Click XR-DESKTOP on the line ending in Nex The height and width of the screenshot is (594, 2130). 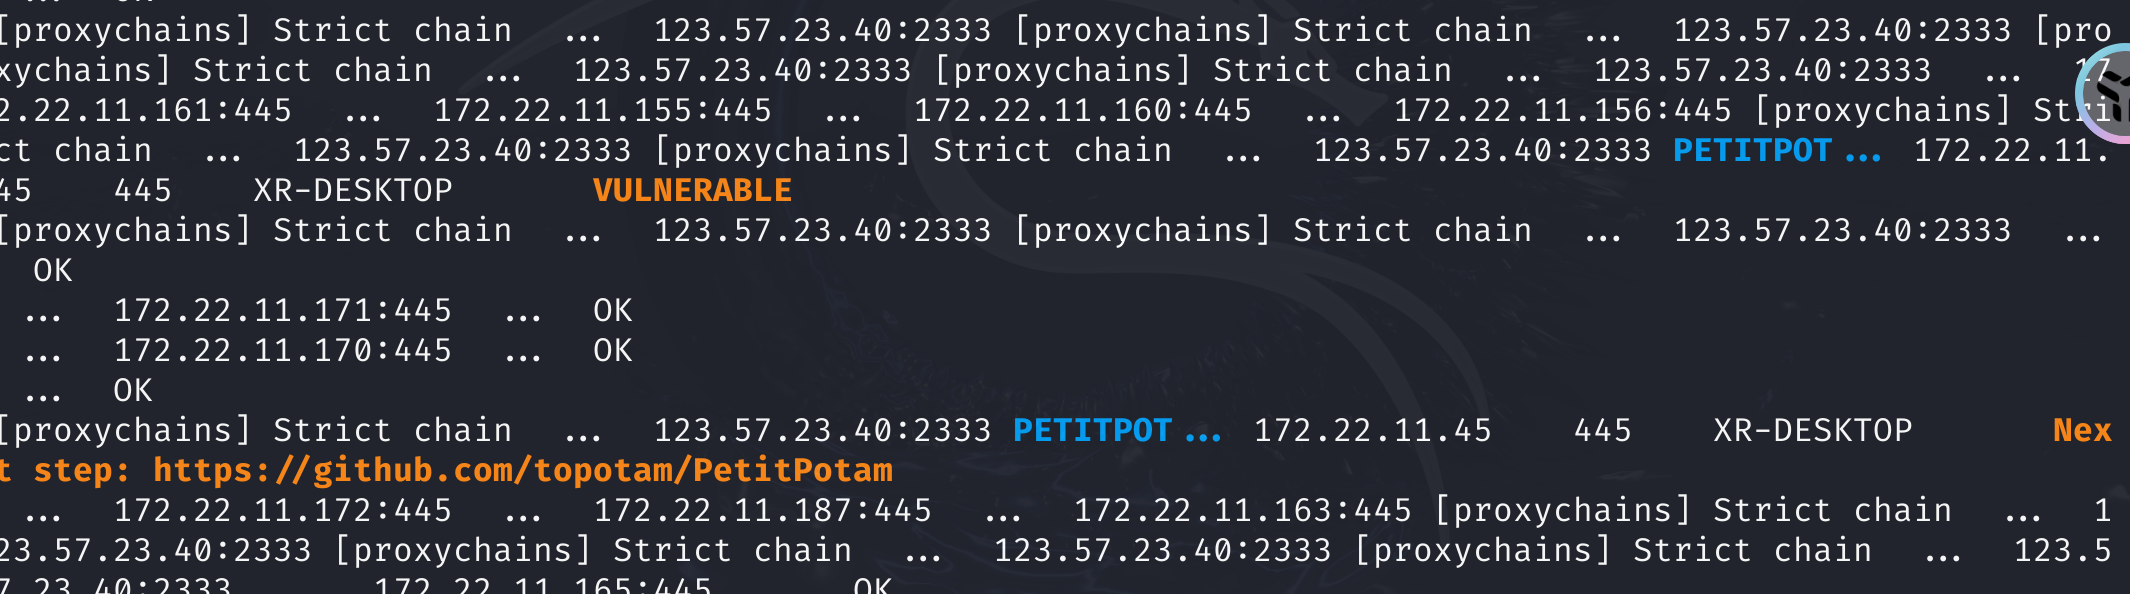coord(1813,431)
